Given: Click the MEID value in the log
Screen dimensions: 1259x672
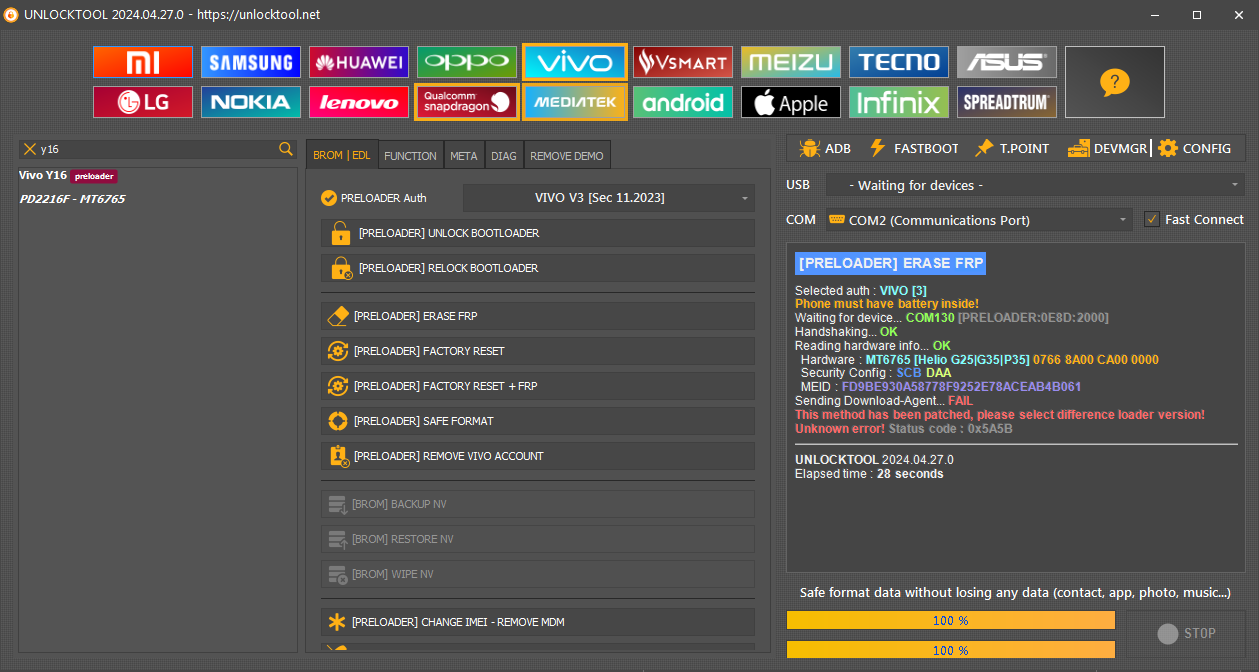Looking at the screenshot, I should (961, 386).
